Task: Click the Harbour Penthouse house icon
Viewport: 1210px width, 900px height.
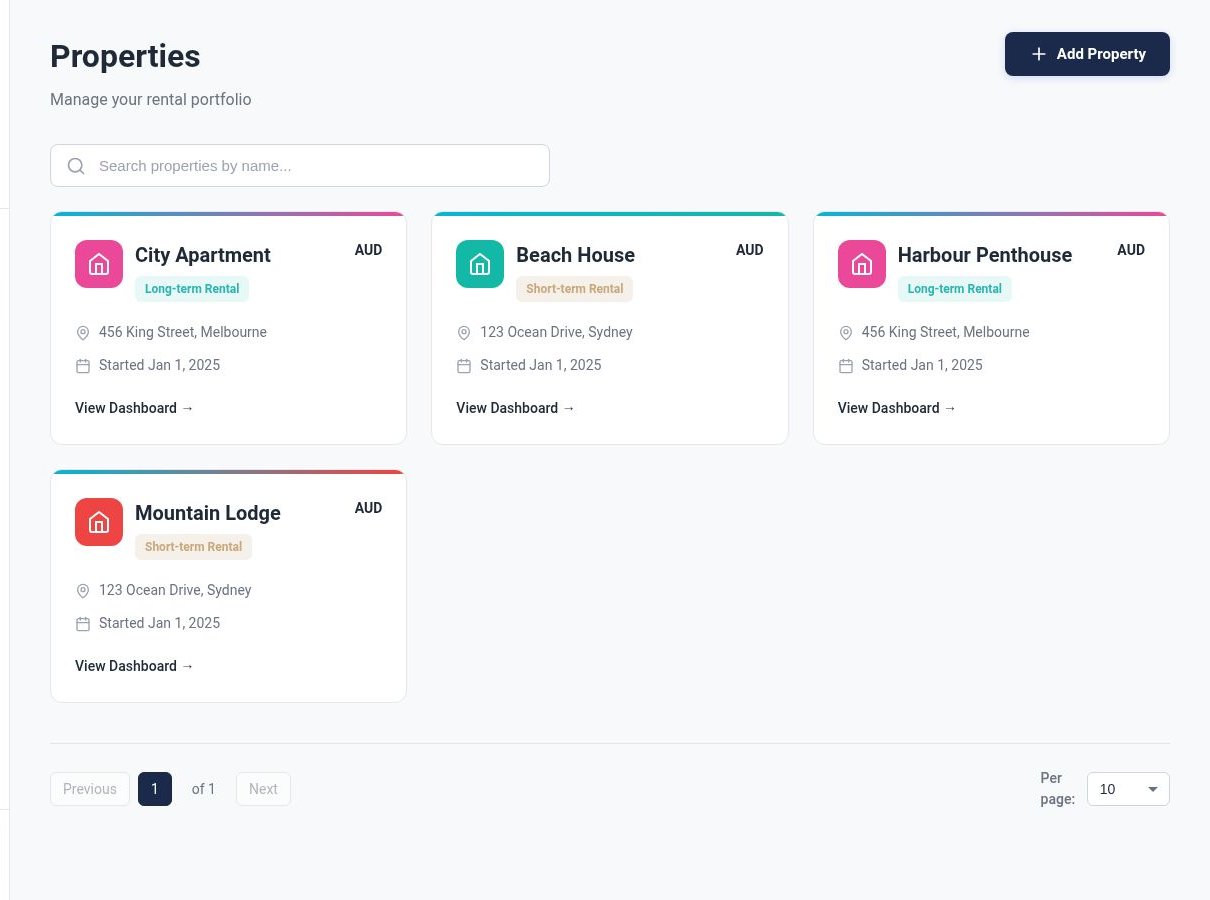Action: tap(862, 264)
